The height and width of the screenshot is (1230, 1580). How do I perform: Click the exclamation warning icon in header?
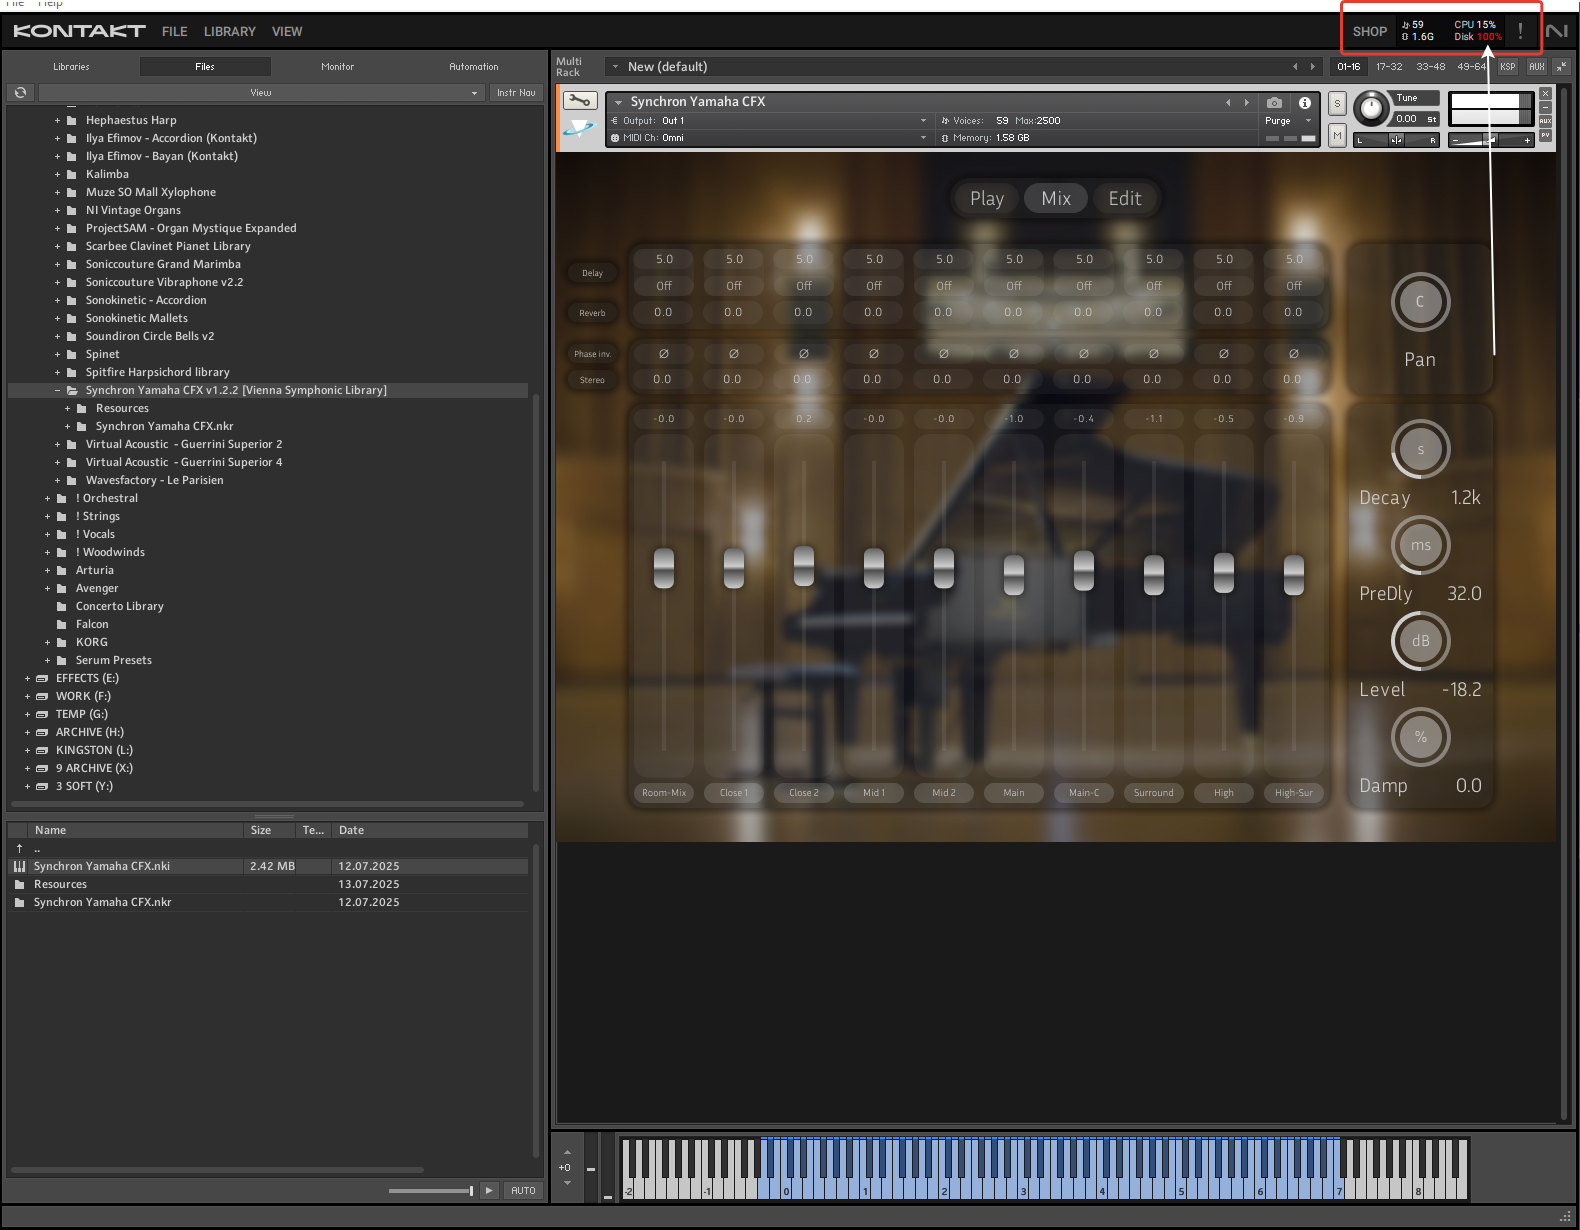coord(1520,31)
